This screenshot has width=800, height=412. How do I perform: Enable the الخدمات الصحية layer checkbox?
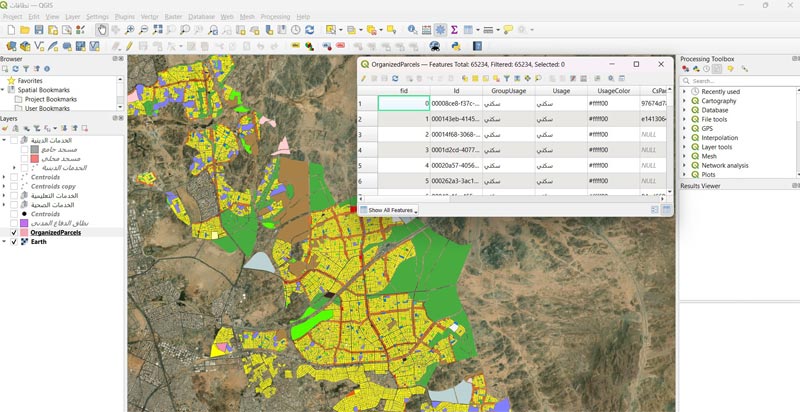(14, 205)
